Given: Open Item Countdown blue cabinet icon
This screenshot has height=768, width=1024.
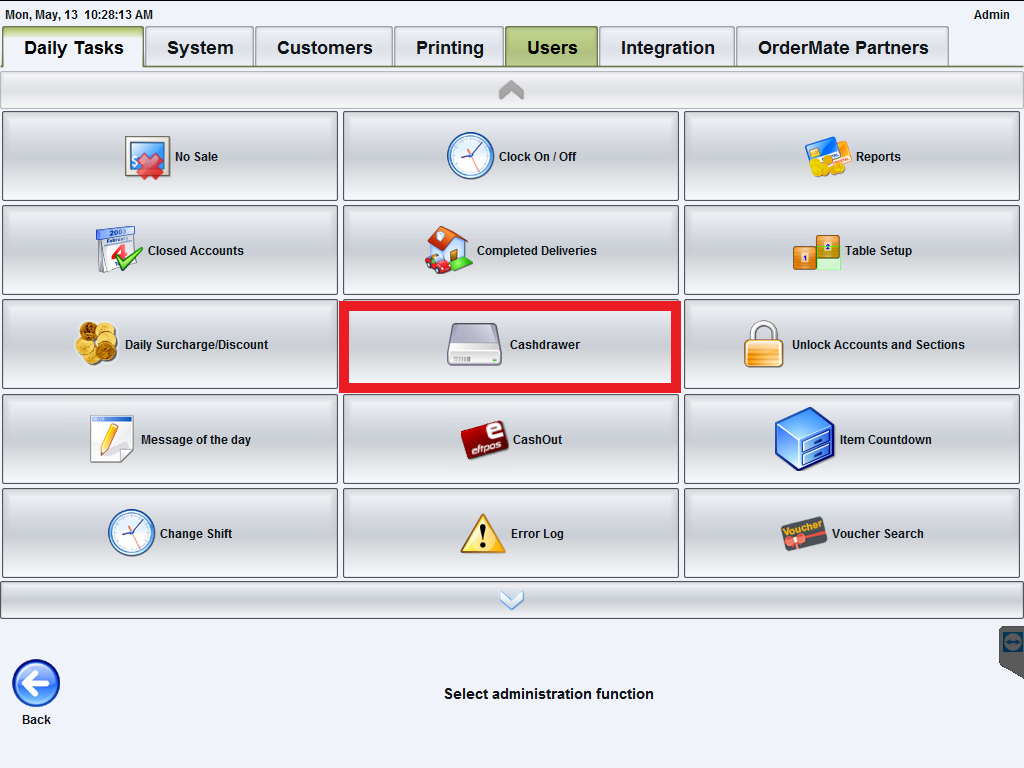Looking at the screenshot, I should click(804, 439).
